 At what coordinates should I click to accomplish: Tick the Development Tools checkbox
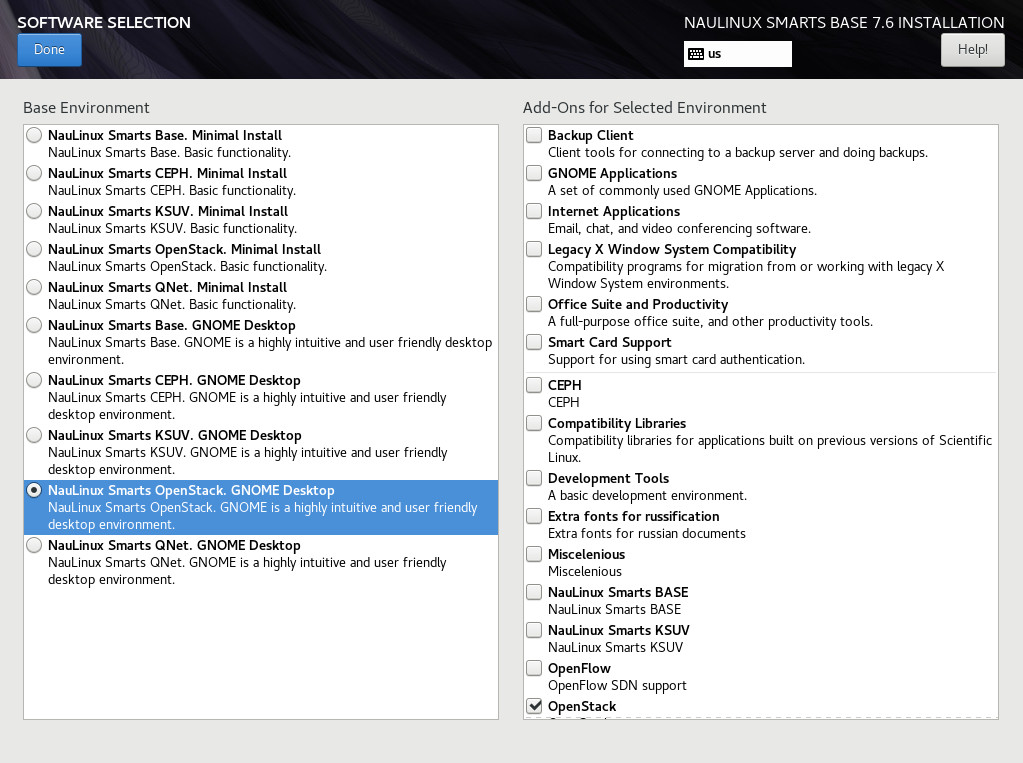(x=535, y=478)
